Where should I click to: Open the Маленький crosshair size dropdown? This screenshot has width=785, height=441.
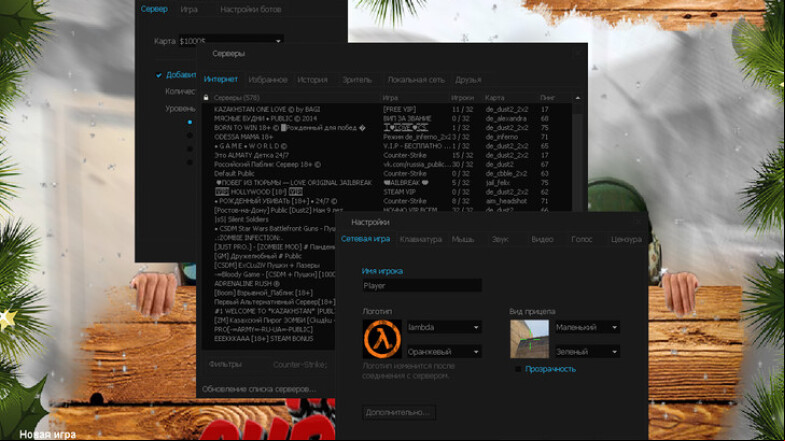[587, 327]
